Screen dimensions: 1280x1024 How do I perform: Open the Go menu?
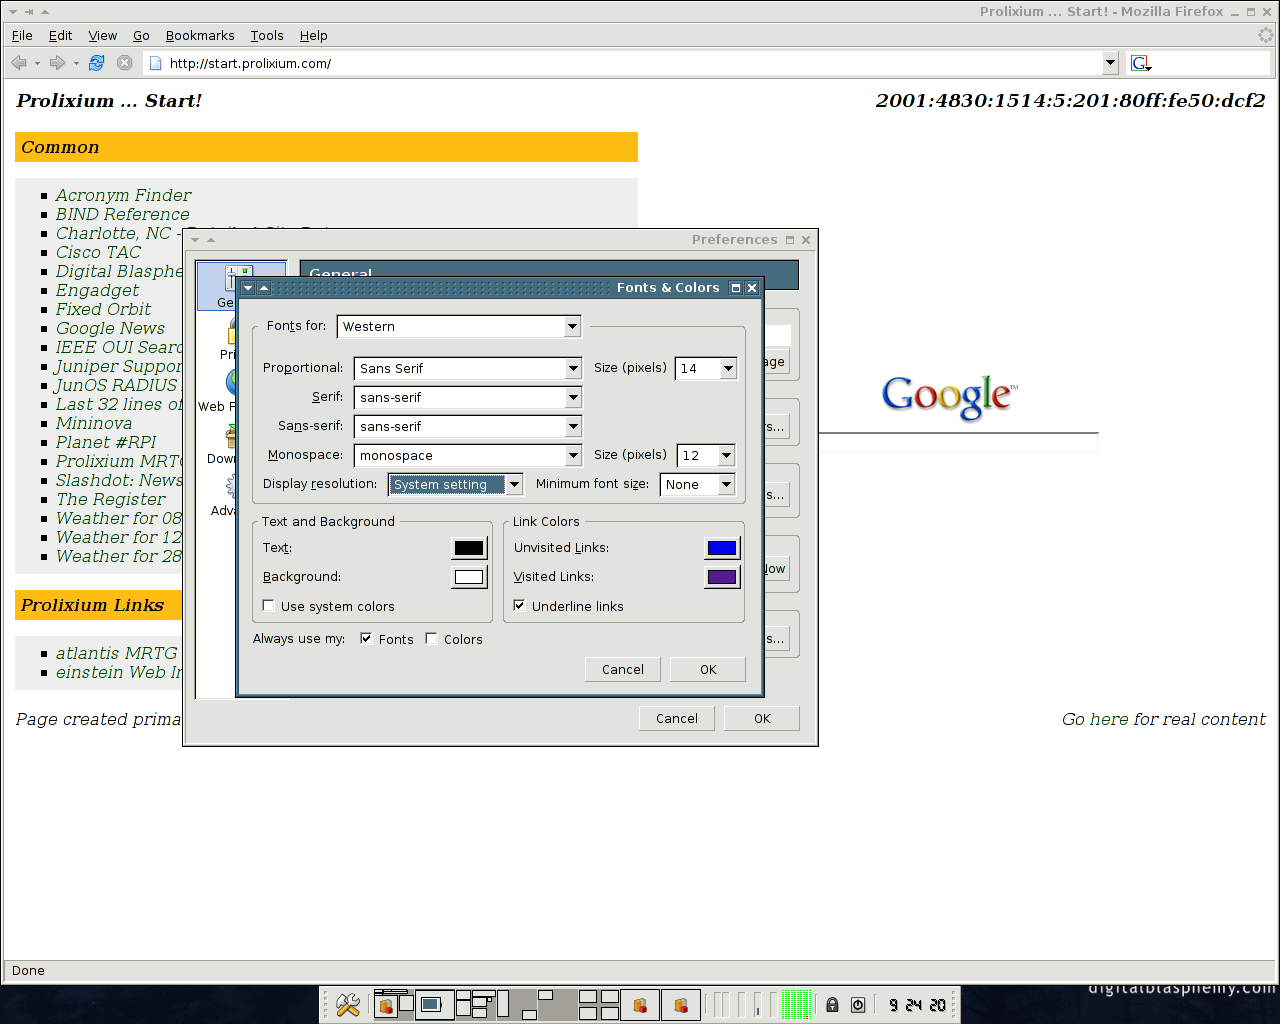141,35
